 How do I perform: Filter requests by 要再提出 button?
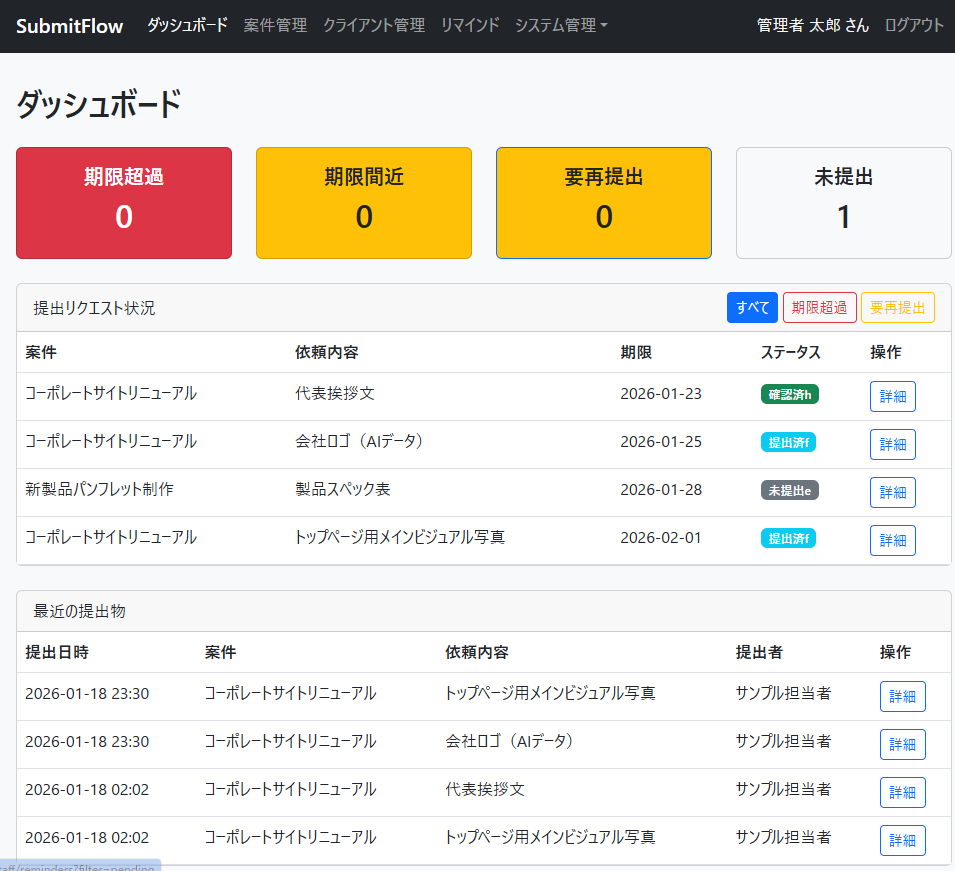pyautogui.click(x=897, y=308)
